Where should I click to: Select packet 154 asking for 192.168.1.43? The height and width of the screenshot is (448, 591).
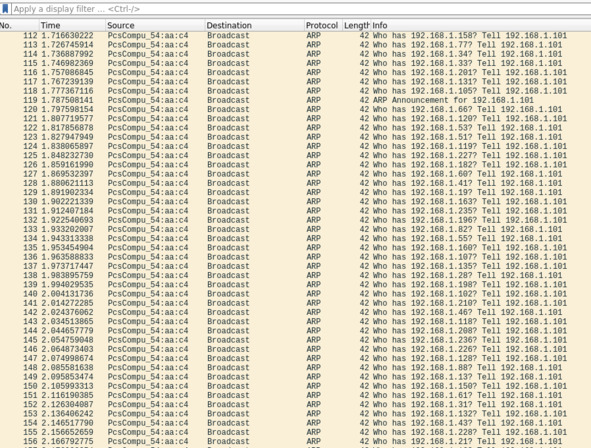click(x=296, y=423)
